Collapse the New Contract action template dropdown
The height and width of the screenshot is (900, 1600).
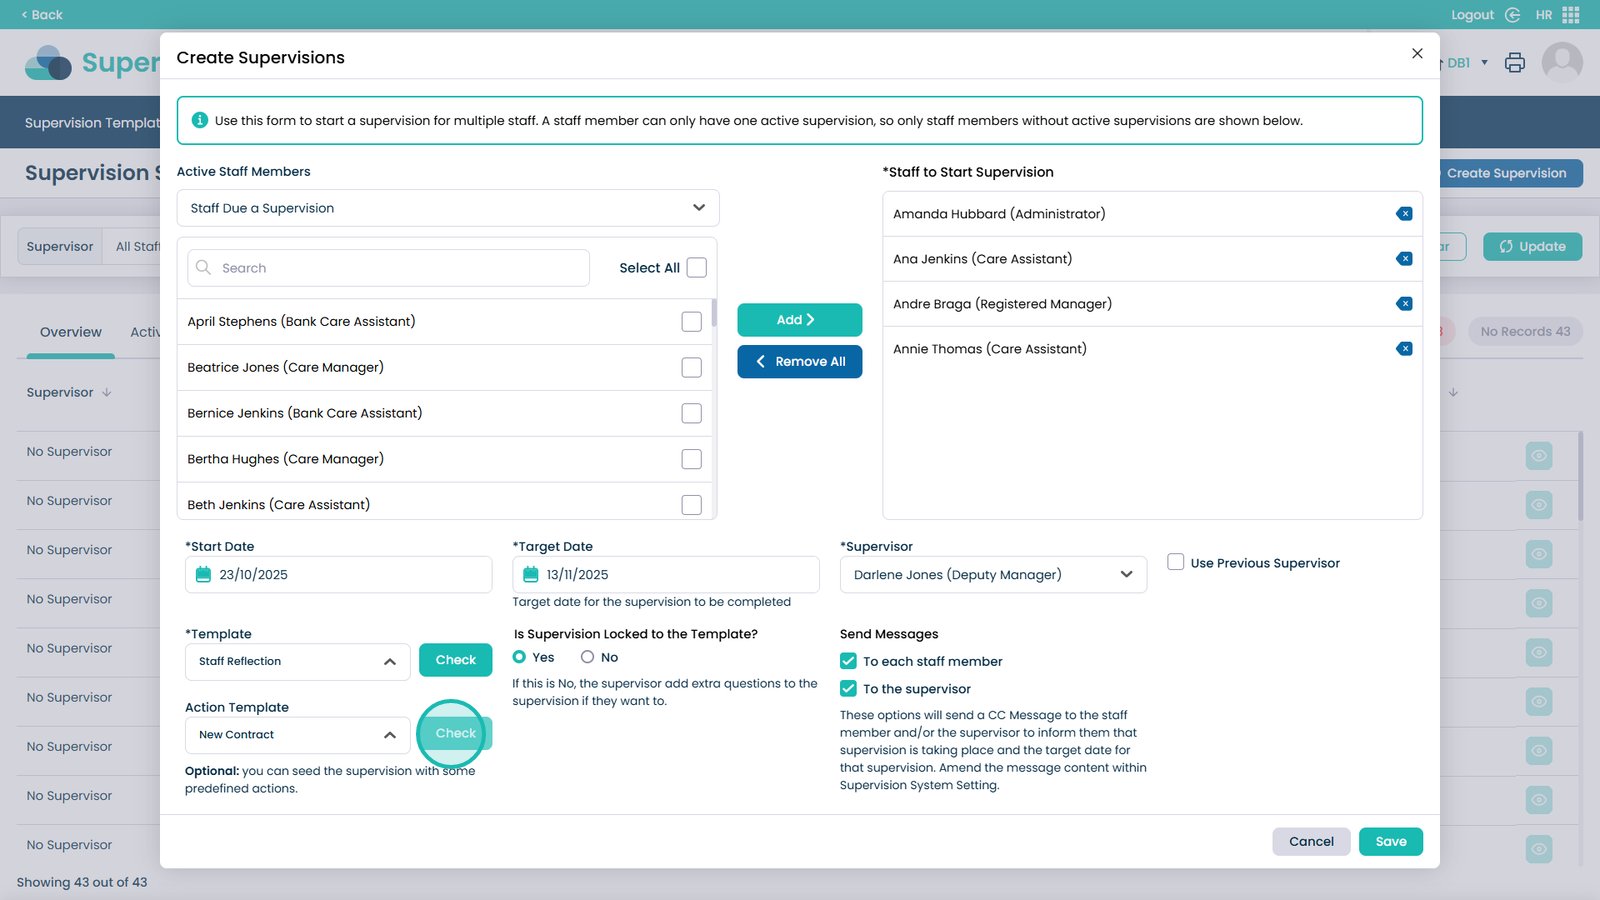tap(298, 735)
